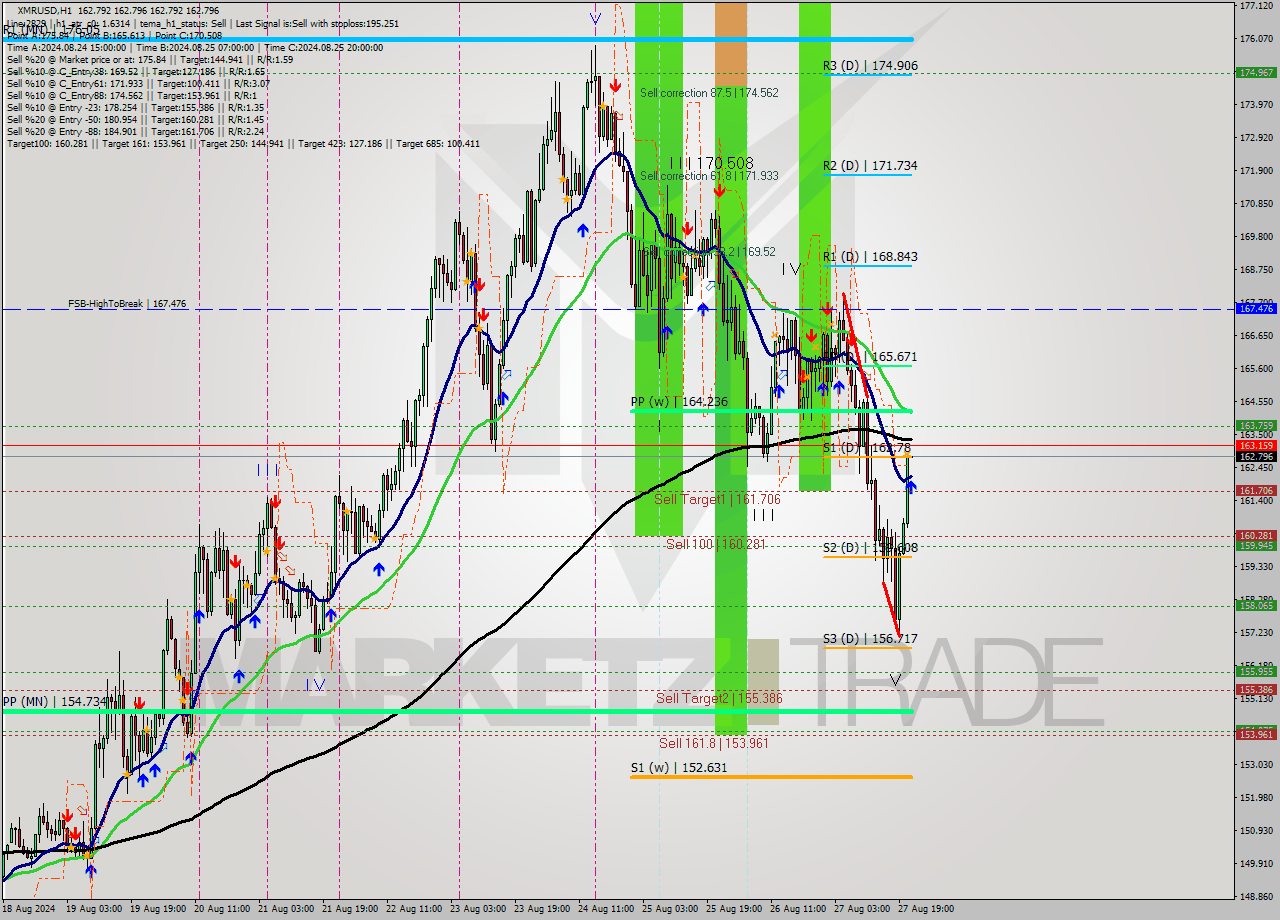Click the '27 Aug 19:00' time axis label
1280x920 pixels.
tap(924, 909)
